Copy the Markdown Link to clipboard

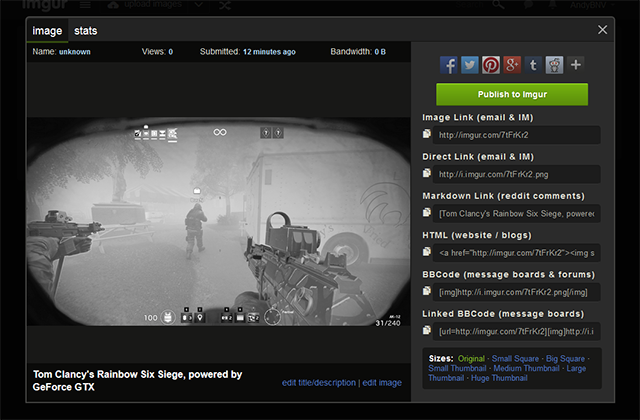(x=427, y=212)
